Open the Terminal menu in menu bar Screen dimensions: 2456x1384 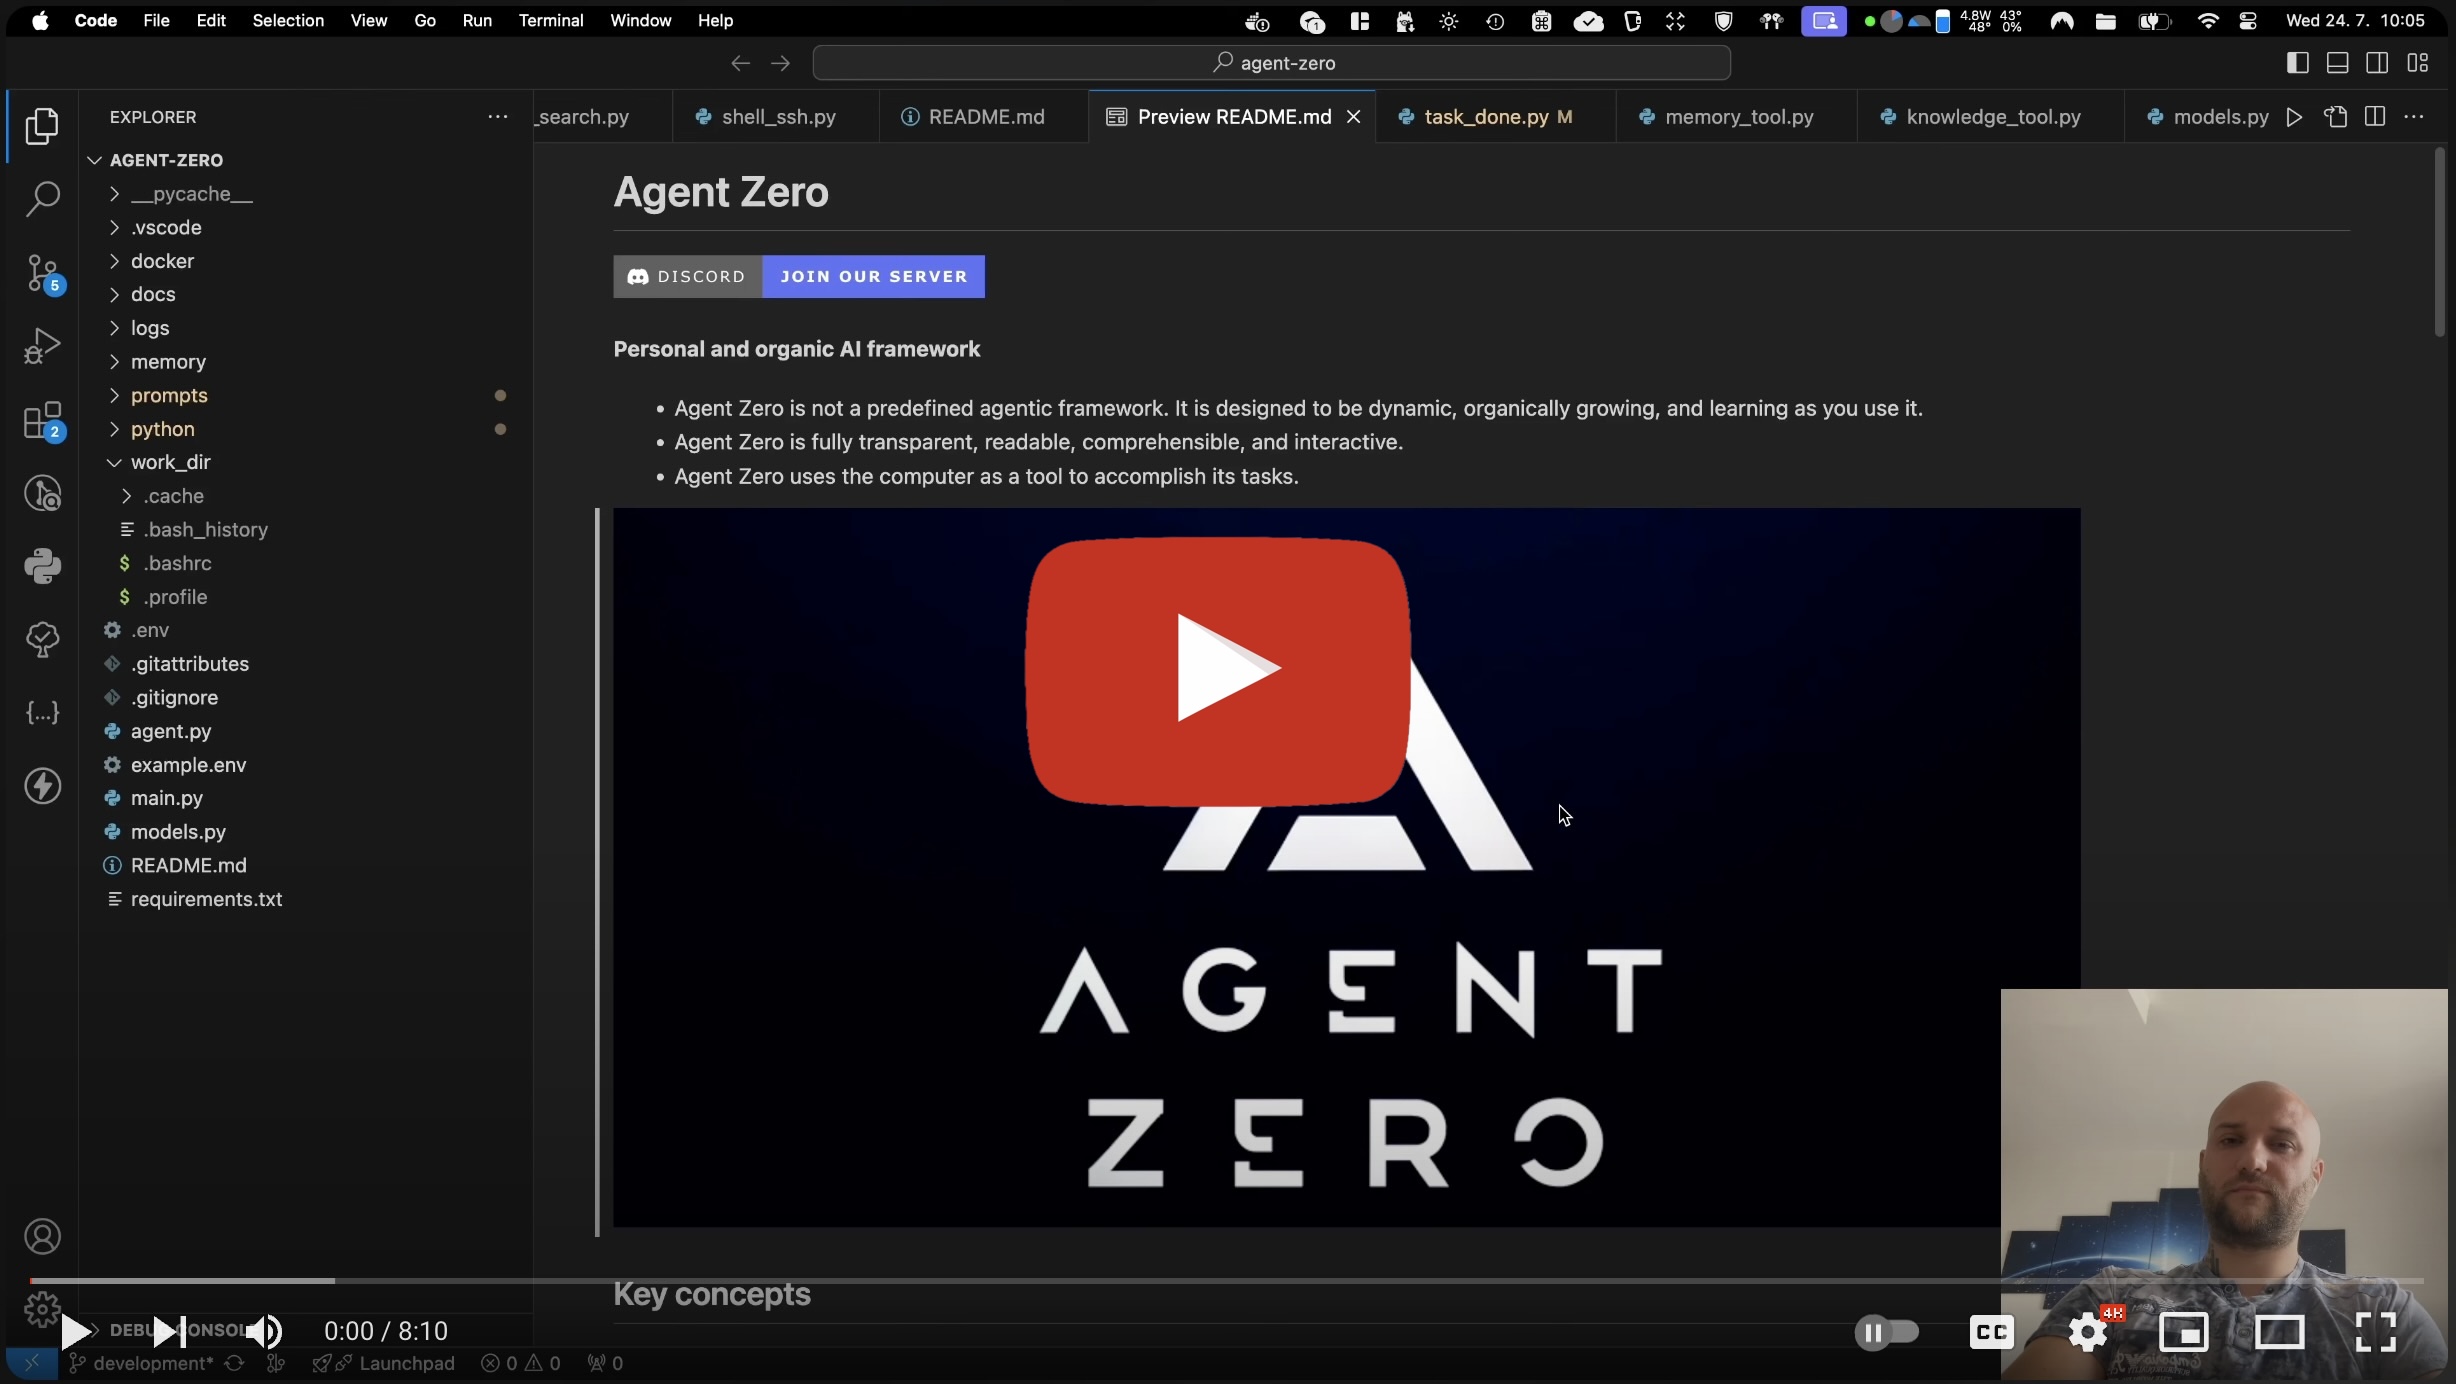(548, 19)
